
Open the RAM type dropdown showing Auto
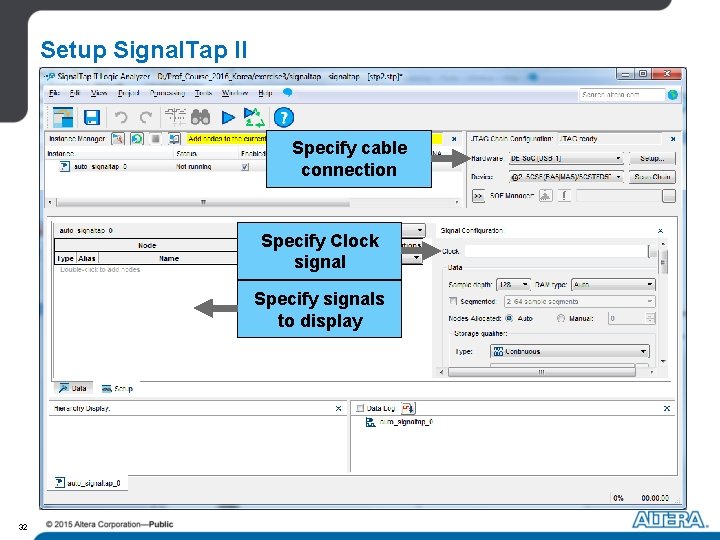click(x=613, y=285)
